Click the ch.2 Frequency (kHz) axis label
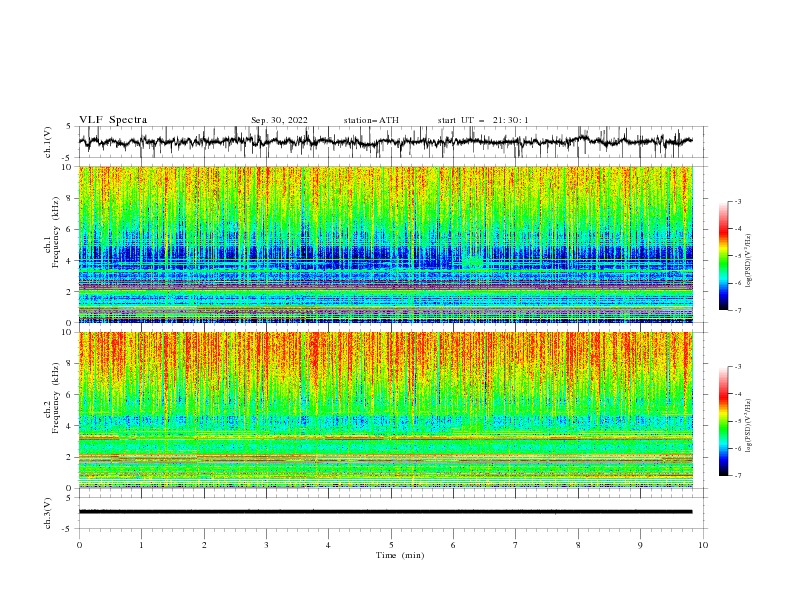The width and height of the screenshot is (792, 612). pyautogui.click(x=54, y=398)
